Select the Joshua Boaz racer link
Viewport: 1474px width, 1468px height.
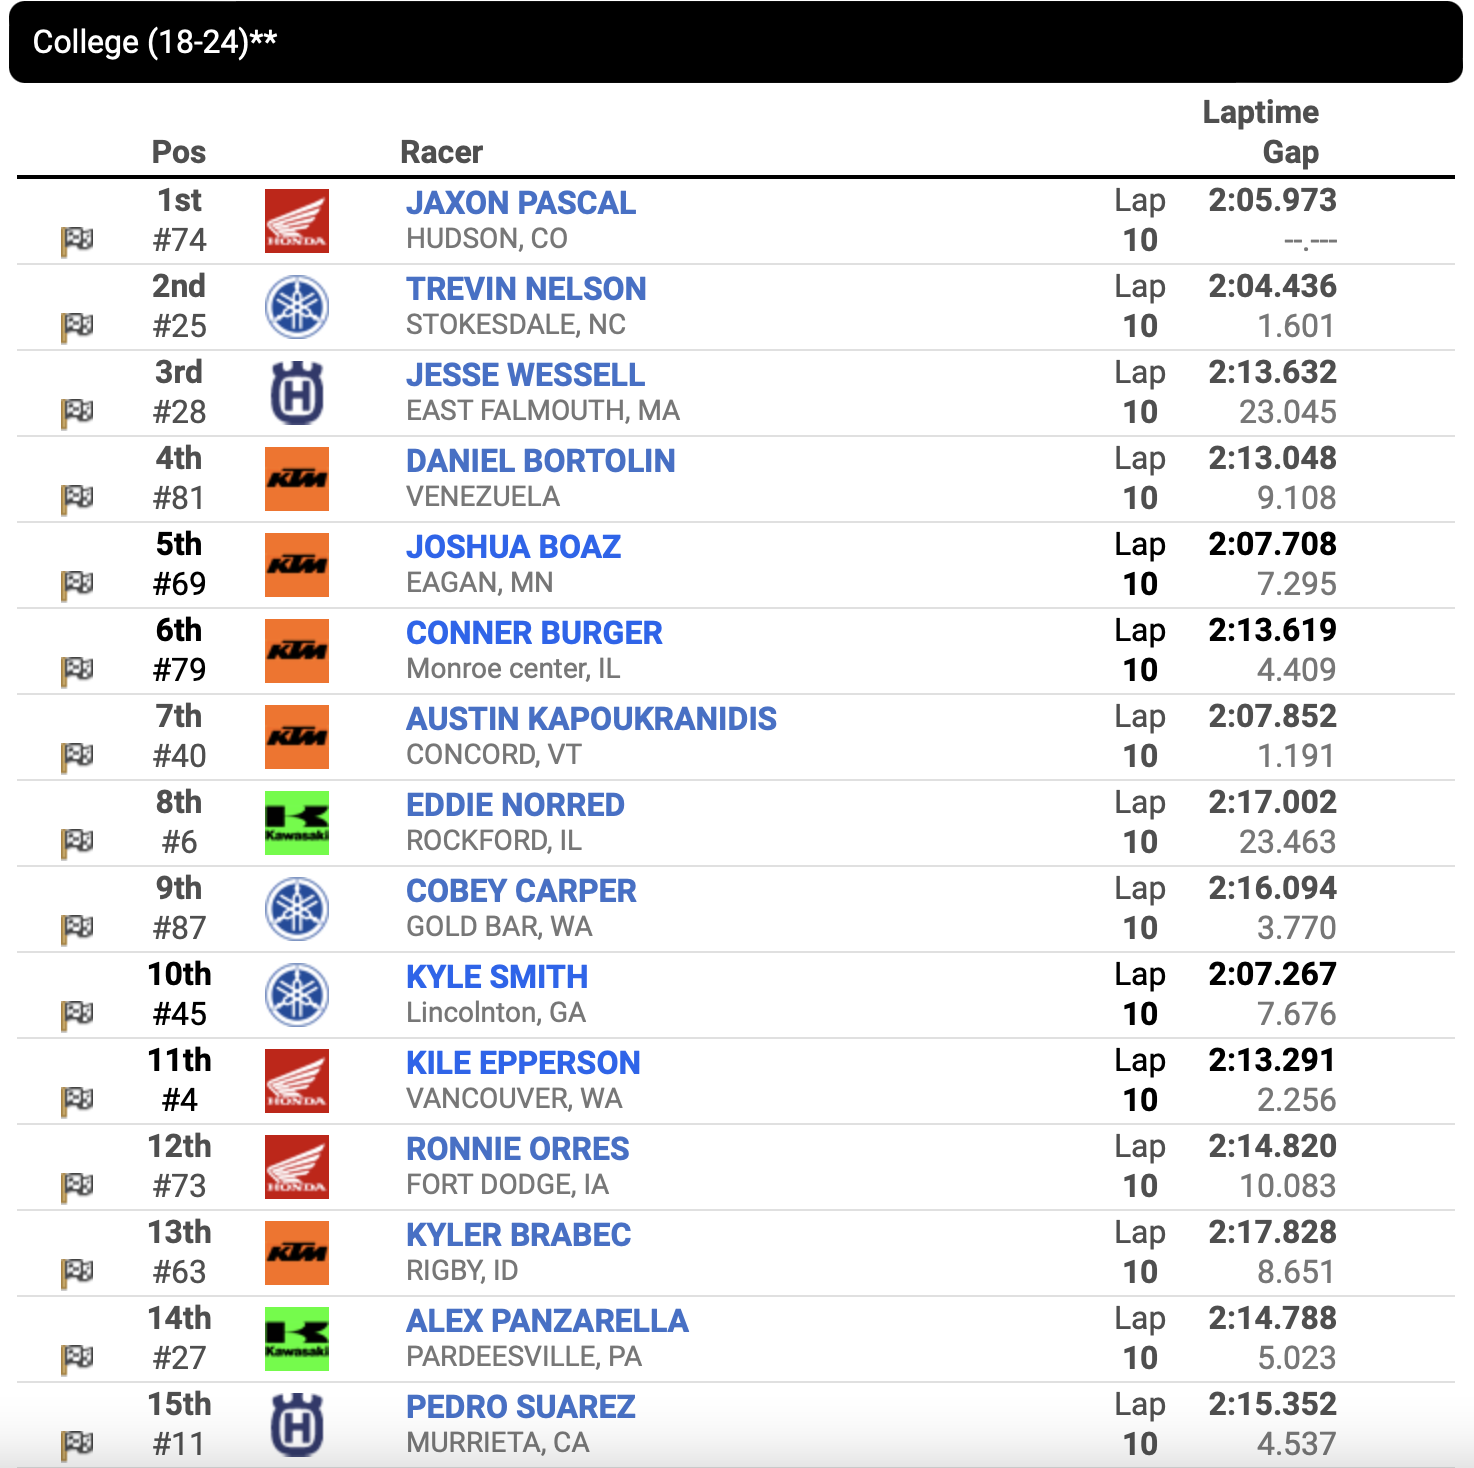point(513,547)
